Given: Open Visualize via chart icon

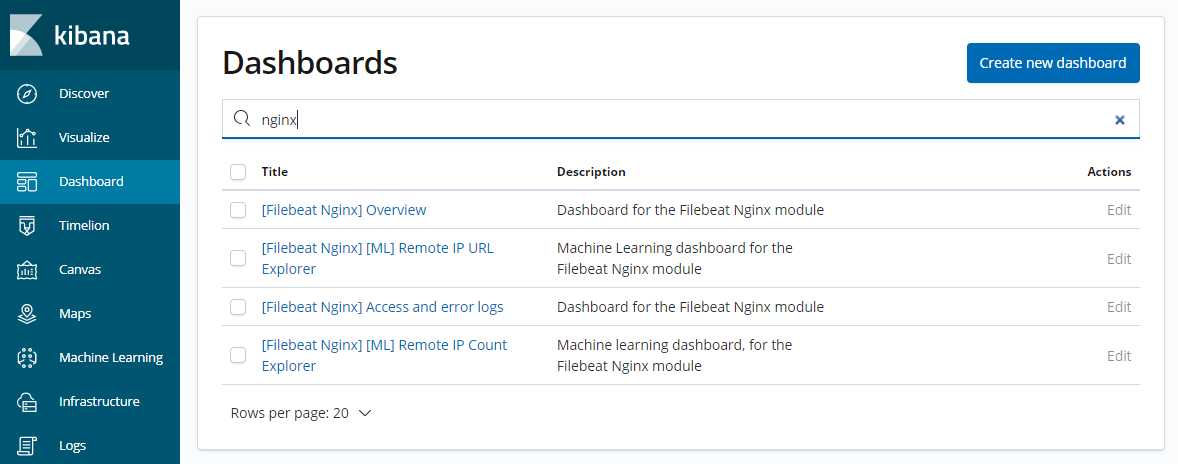Looking at the screenshot, I should (x=27, y=137).
